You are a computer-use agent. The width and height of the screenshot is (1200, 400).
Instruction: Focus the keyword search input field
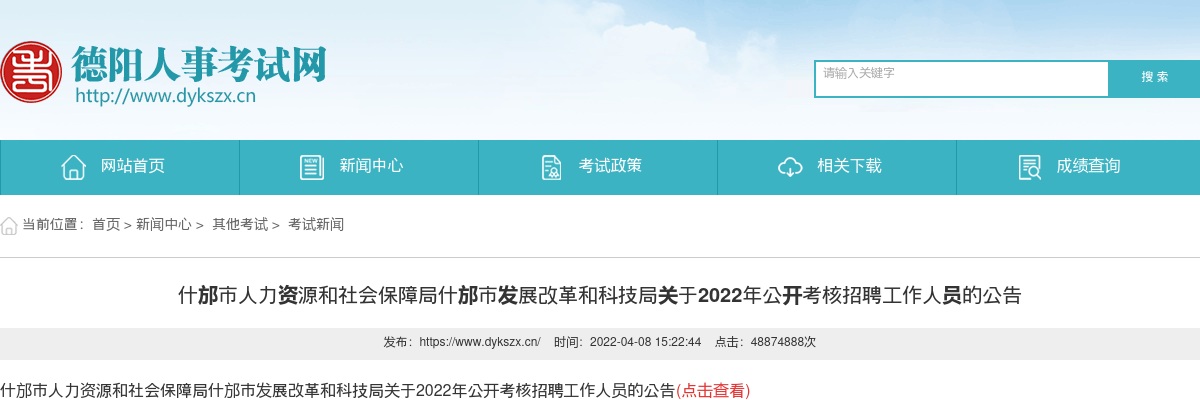[x=962, y=79]
